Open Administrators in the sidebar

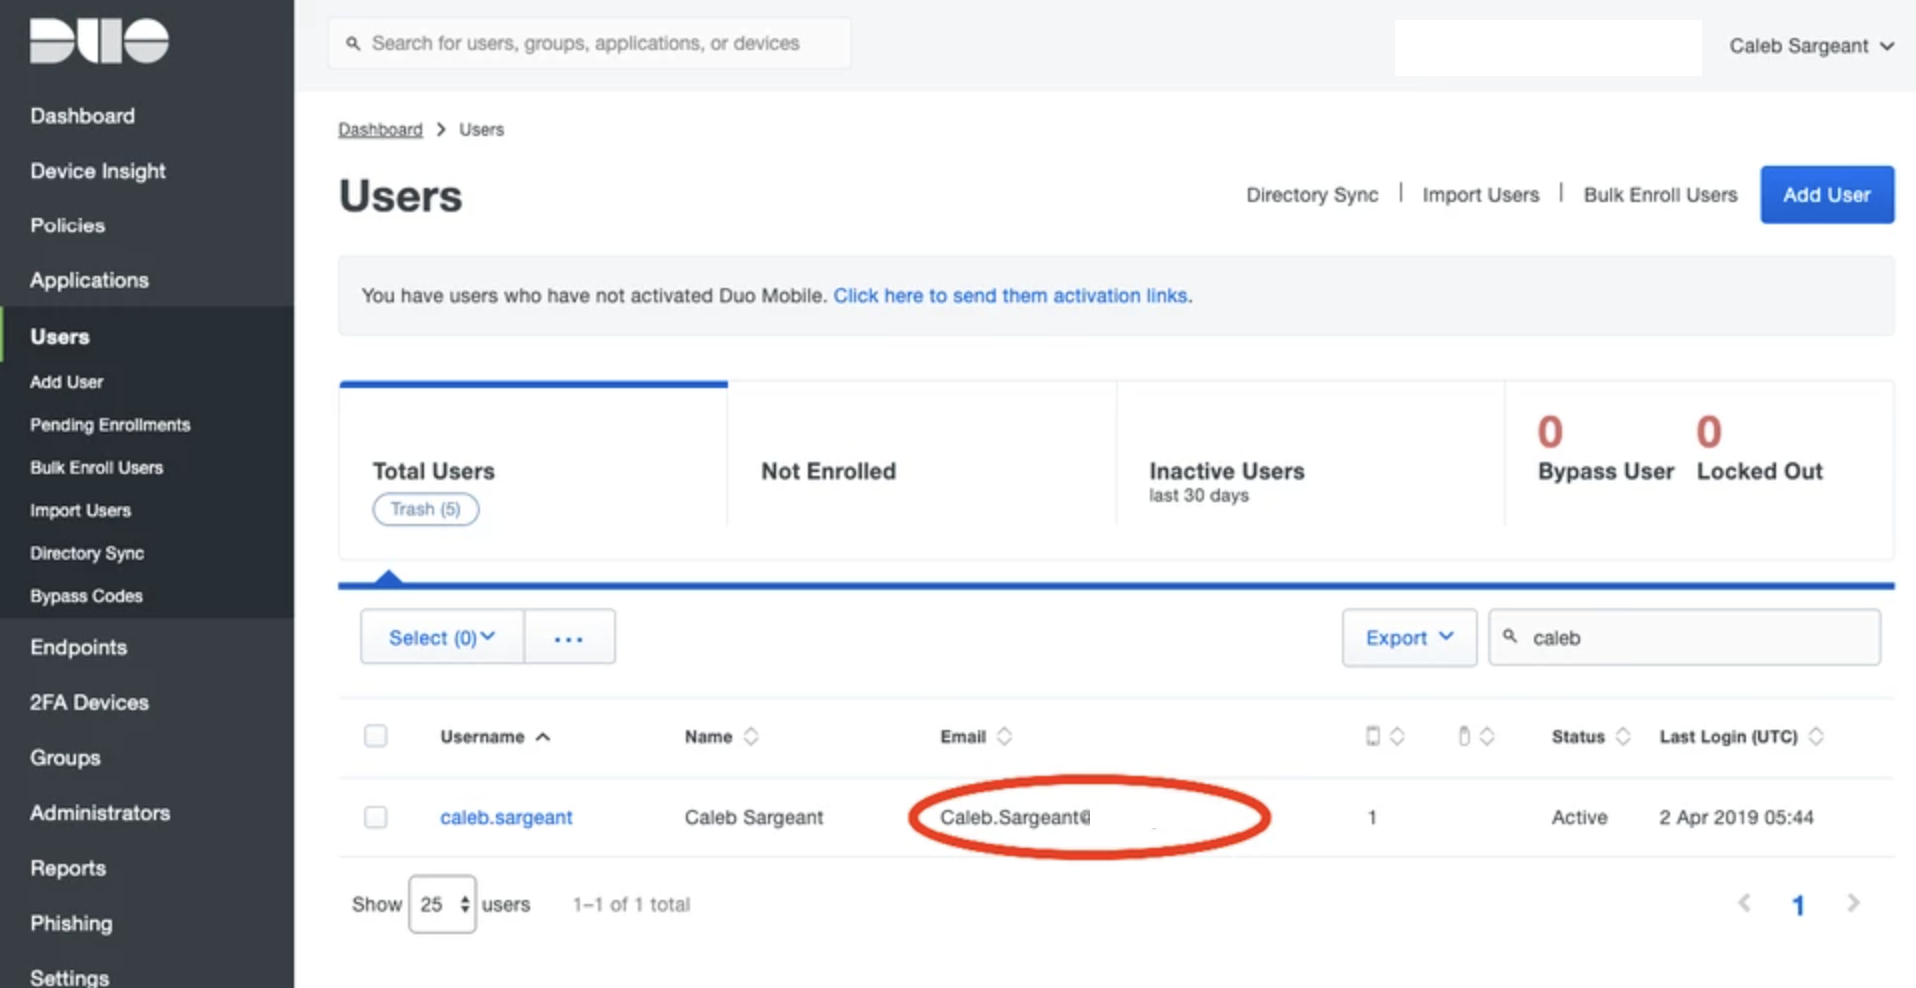[100, 813]
